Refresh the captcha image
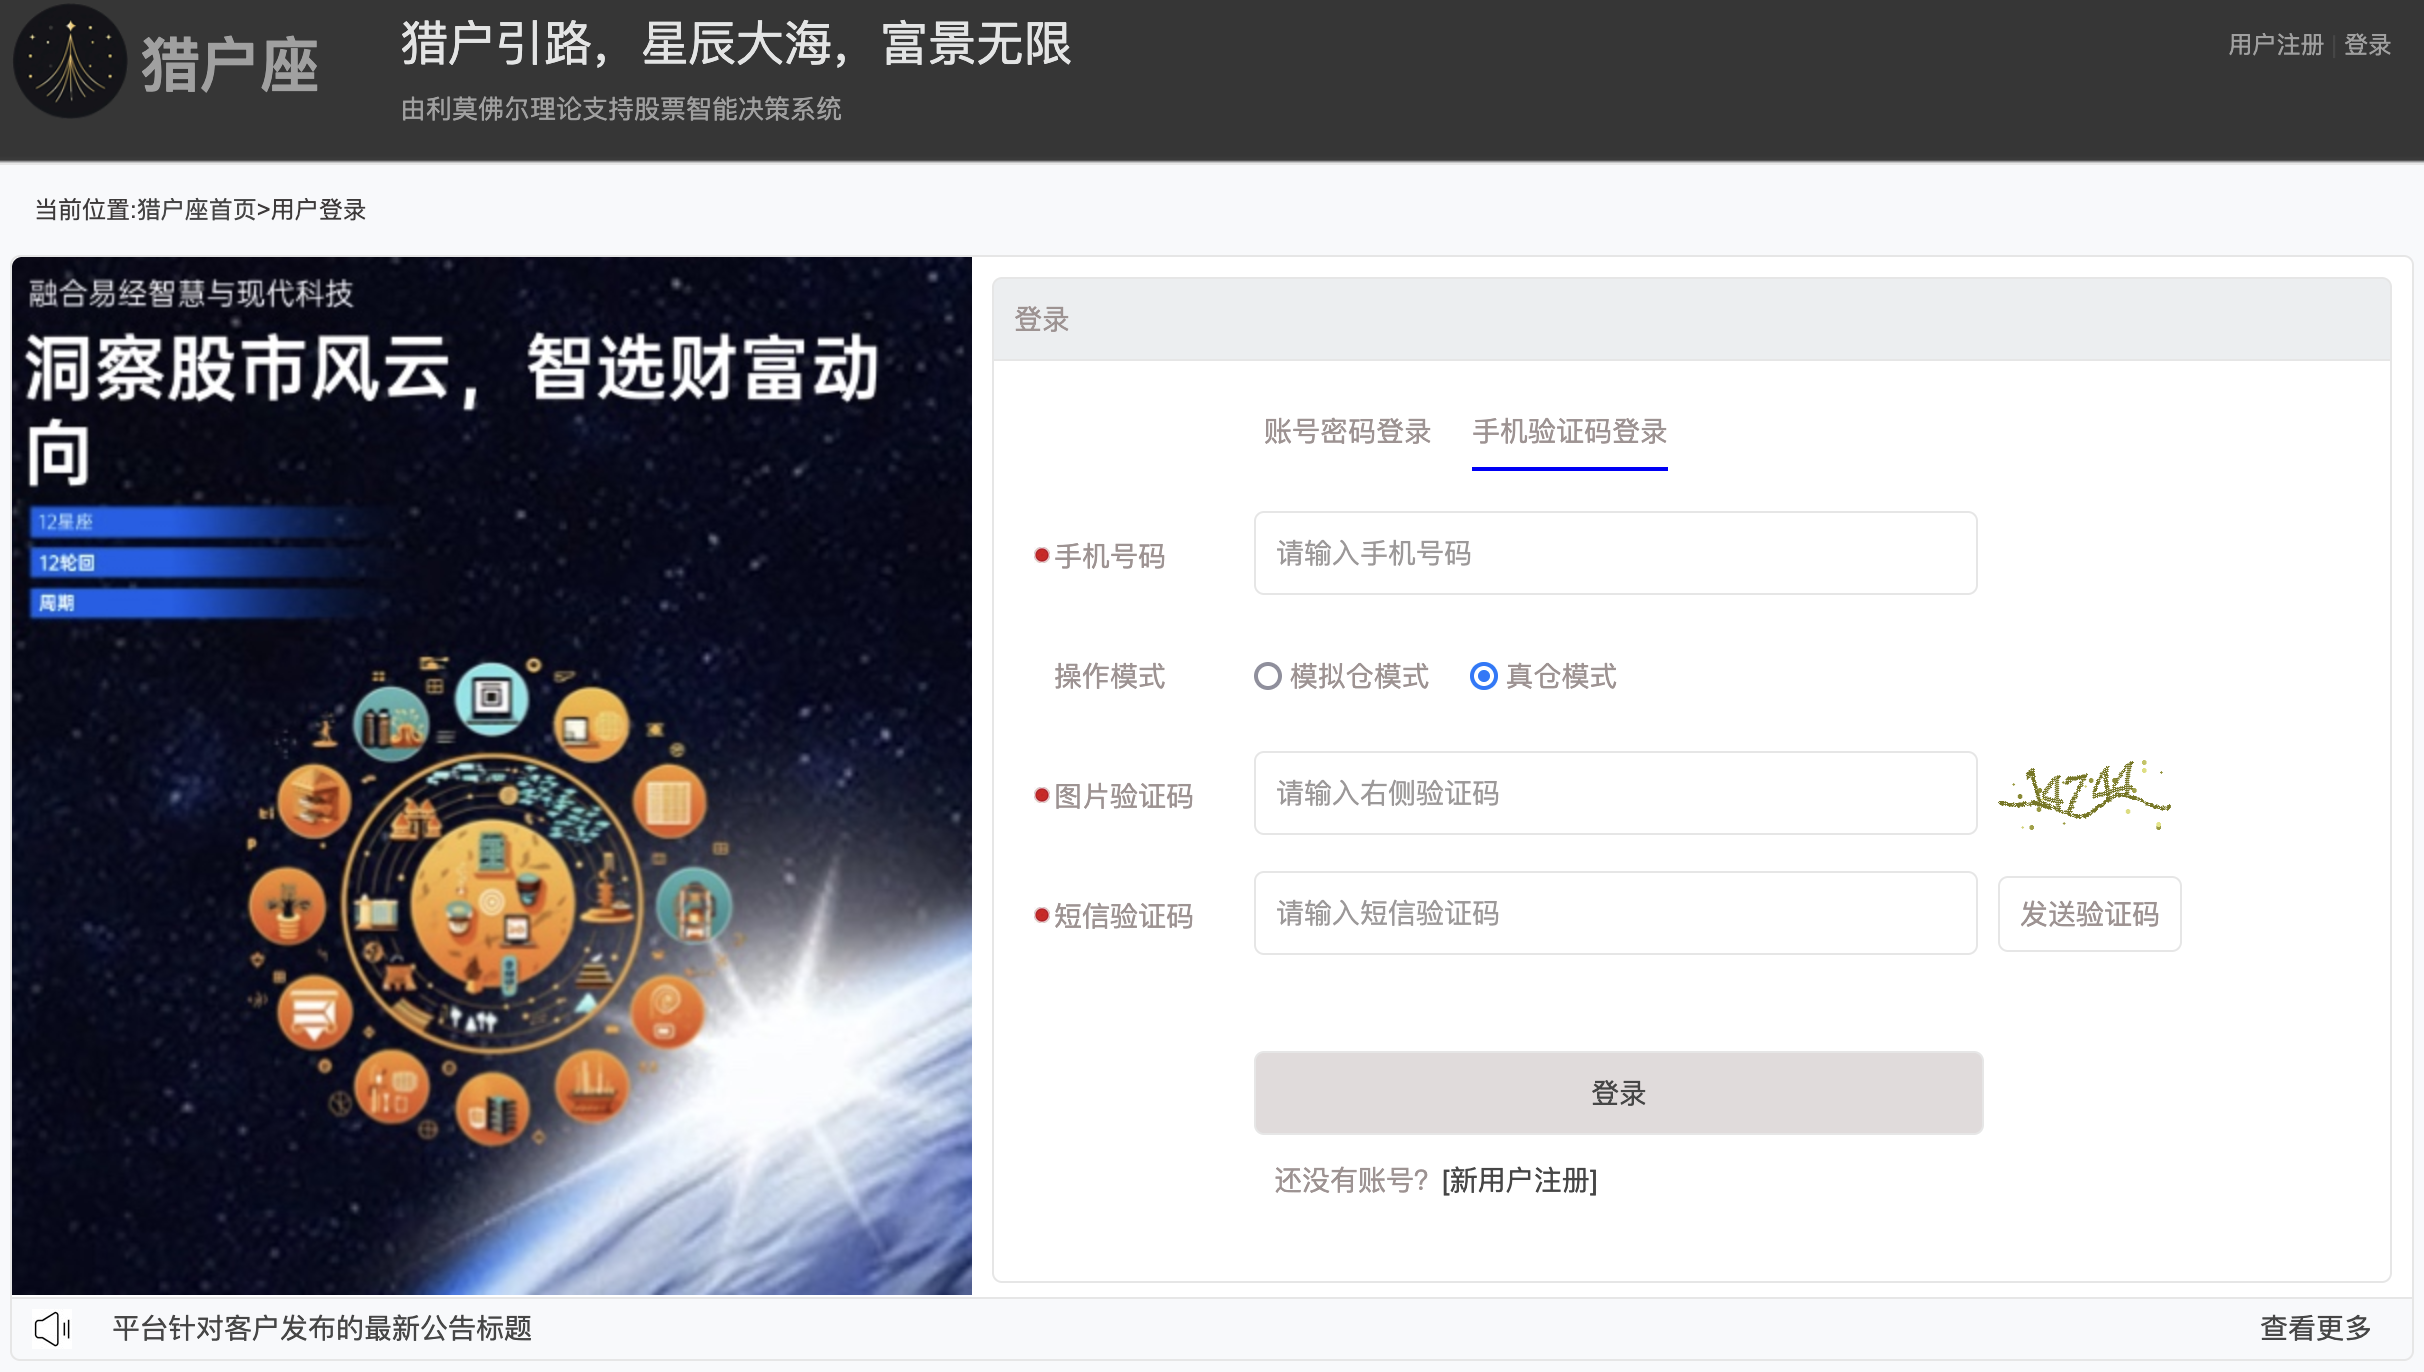Image resolution: width=2424 pixels, height=1372 pixels. tap(2085, 794)
